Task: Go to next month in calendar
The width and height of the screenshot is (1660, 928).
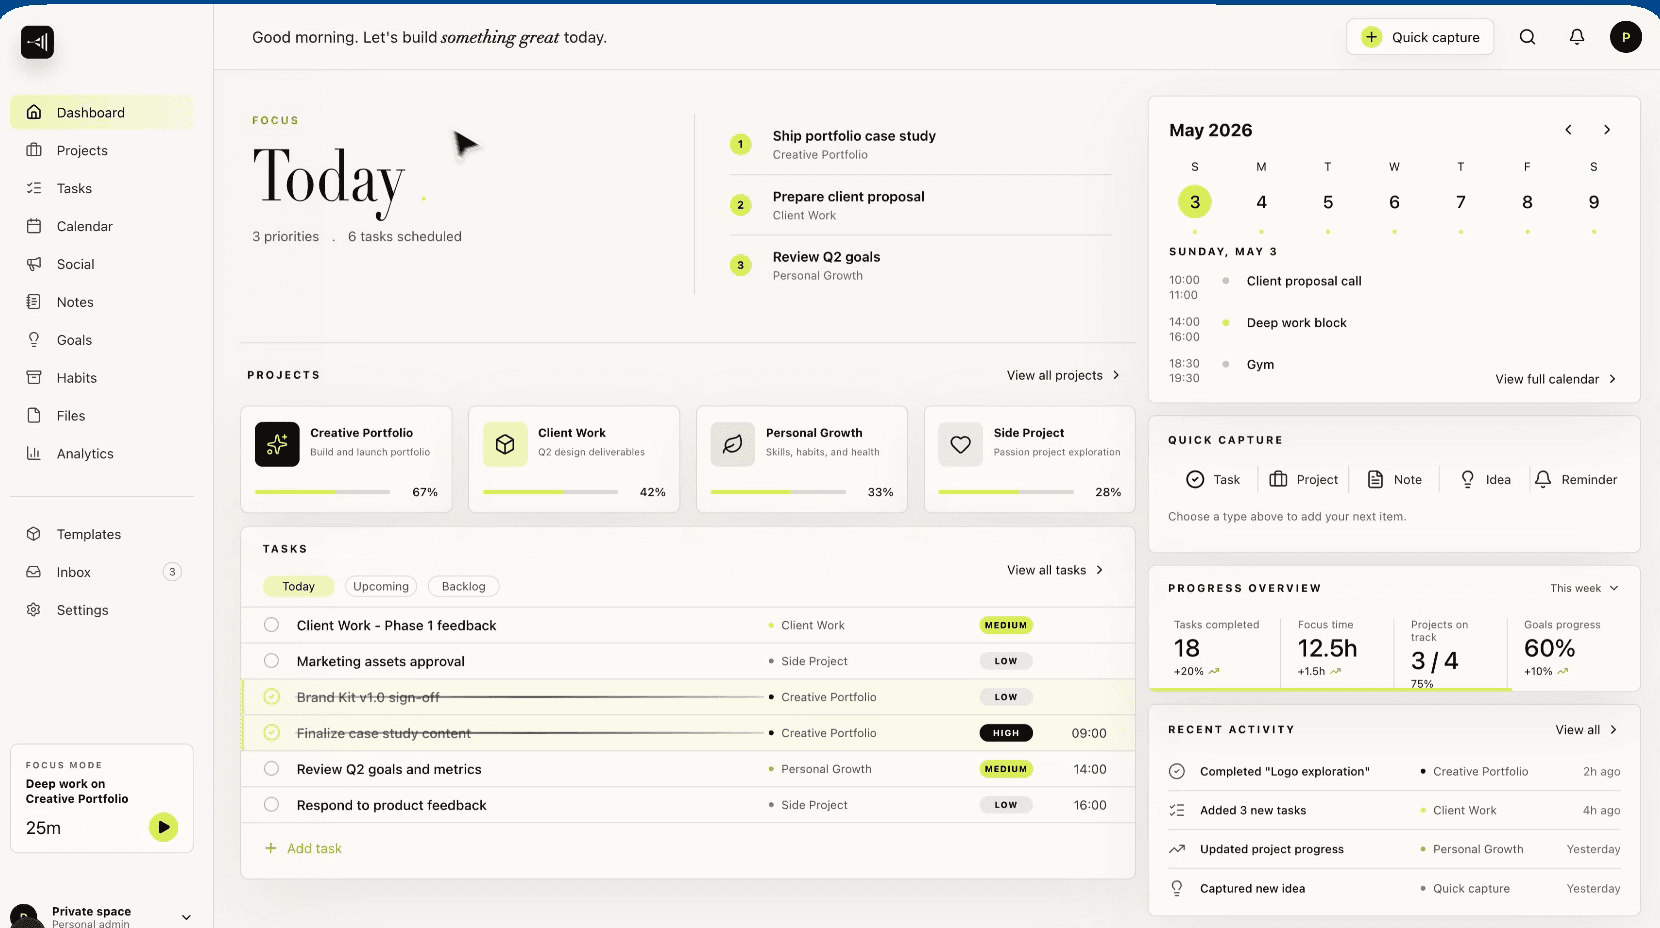Action: (1607, 130)
